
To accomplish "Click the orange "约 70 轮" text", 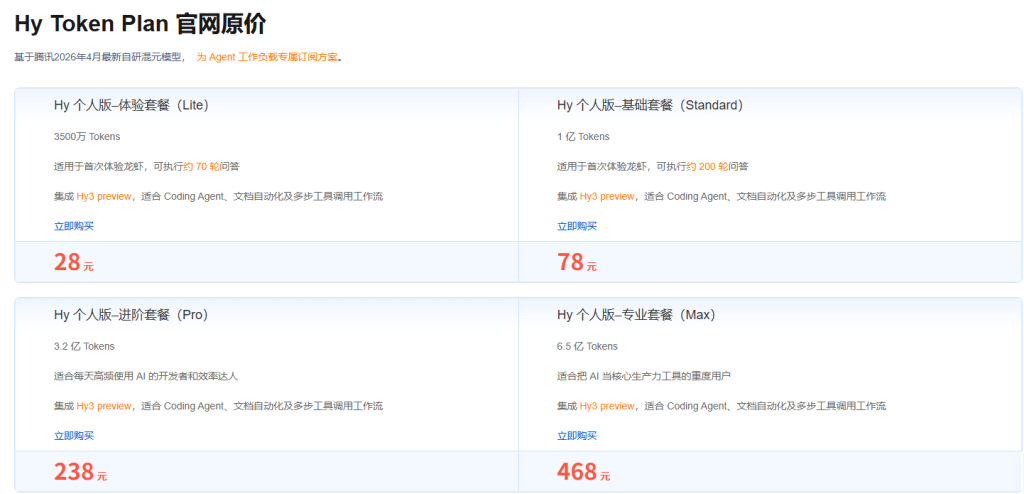I will pyautogui.click(x=201, y=167).
